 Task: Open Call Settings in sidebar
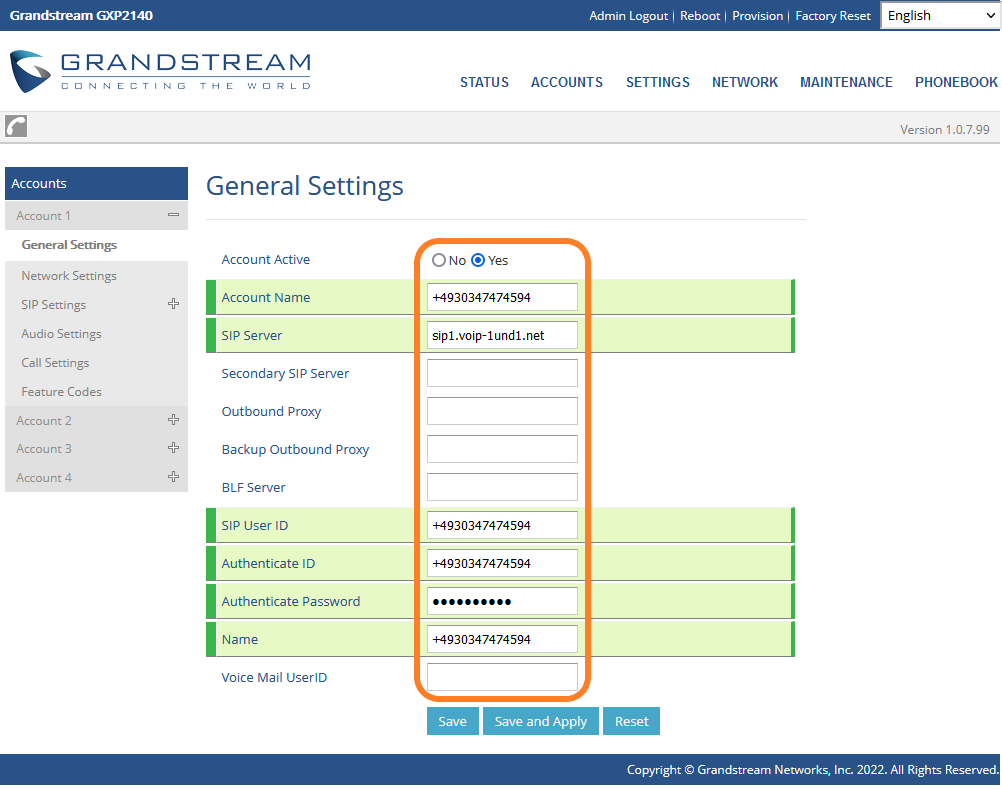click(x=55, y=362)
